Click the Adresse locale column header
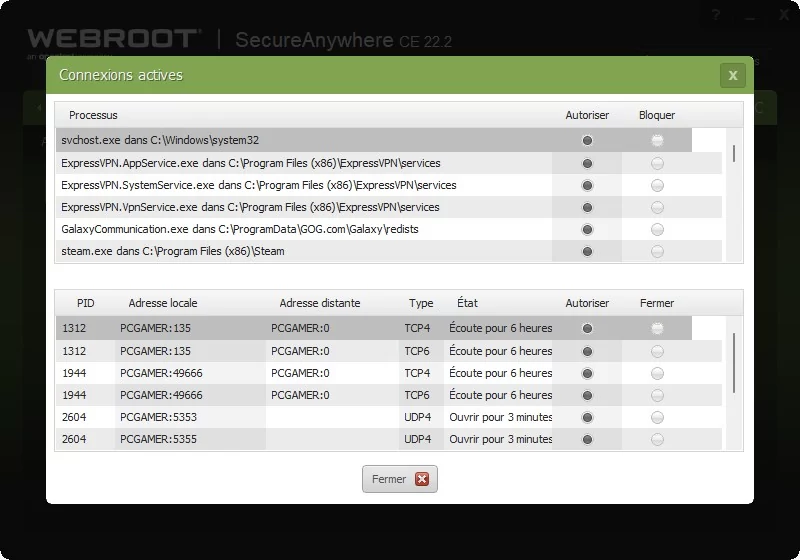 click(163, 303)
